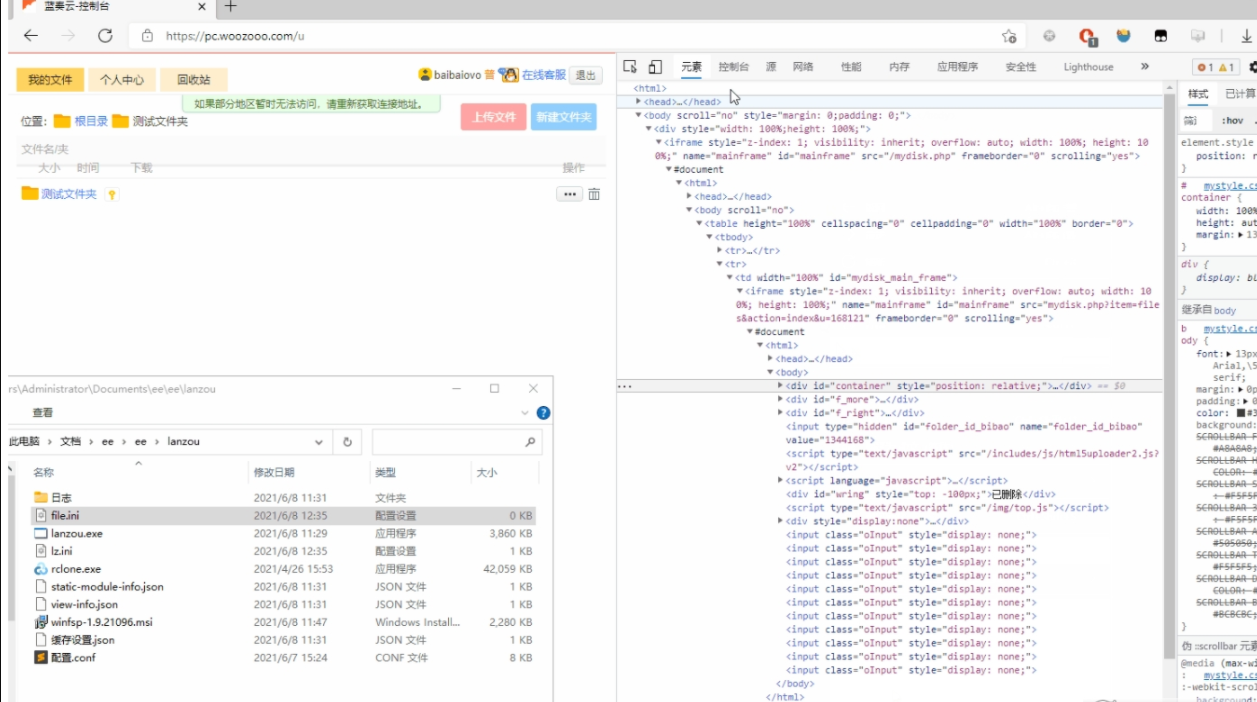Screen dimensions: 1257x702
Task: Toggle :hov element state button
Action: (1233, 120)
